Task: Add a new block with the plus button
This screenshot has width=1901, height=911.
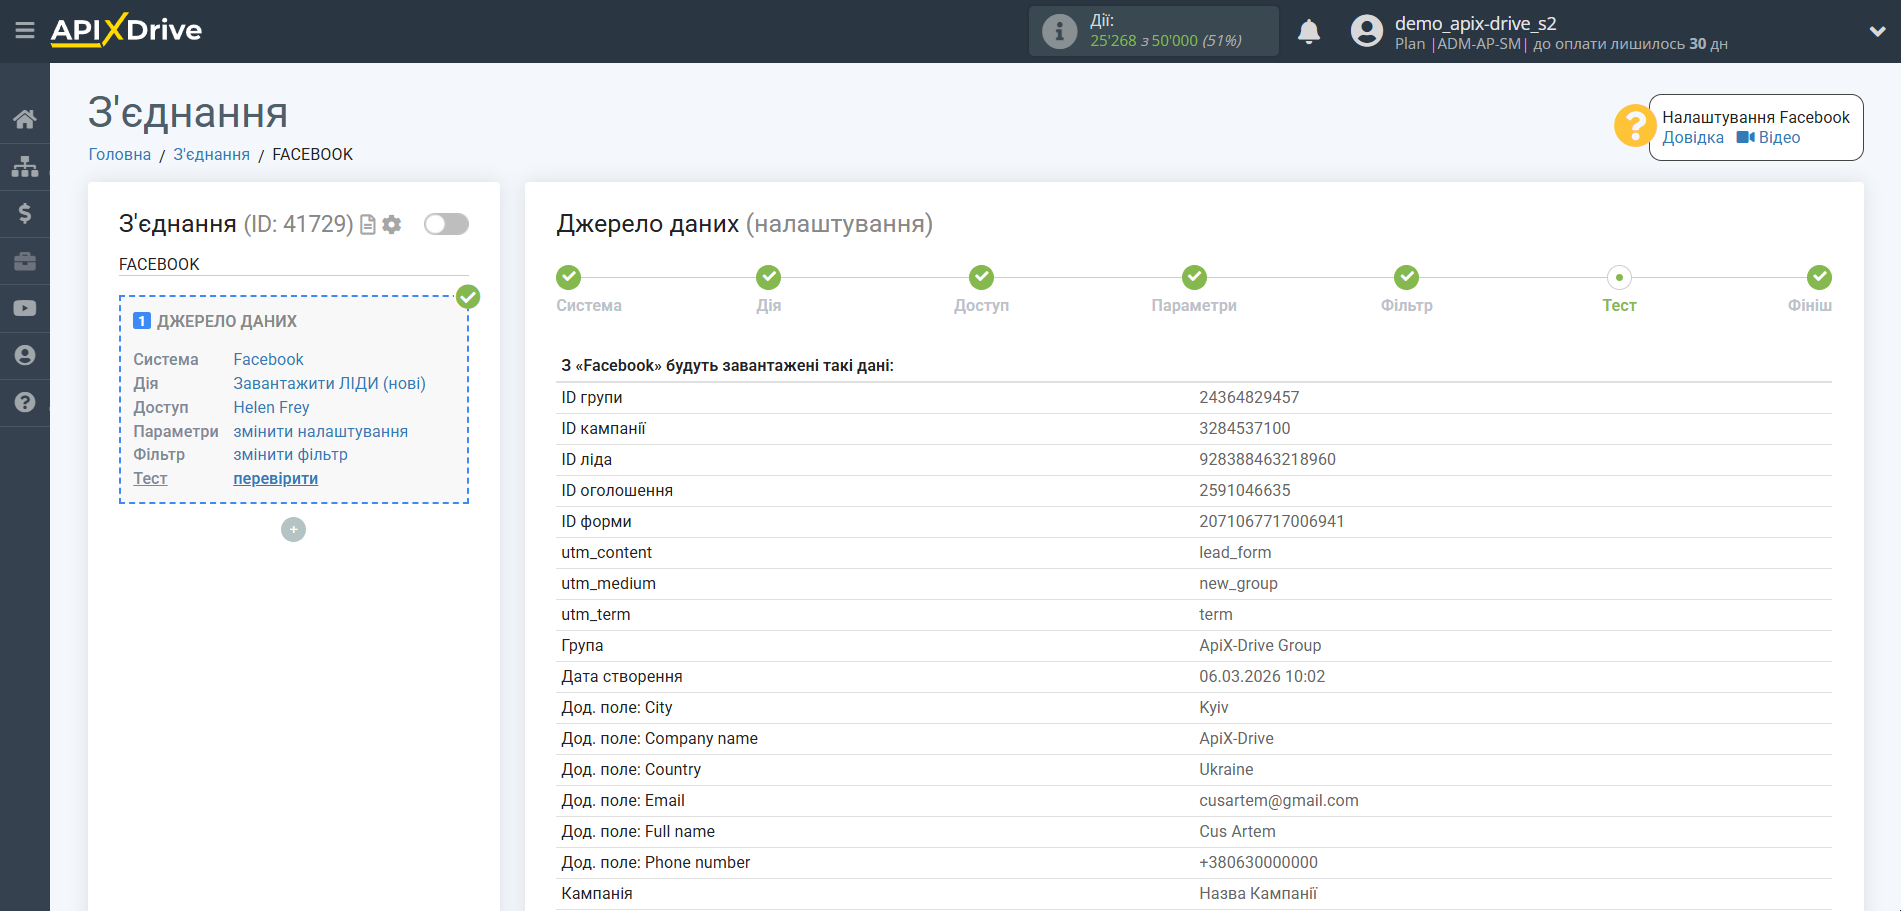Action: click(293, 530)
